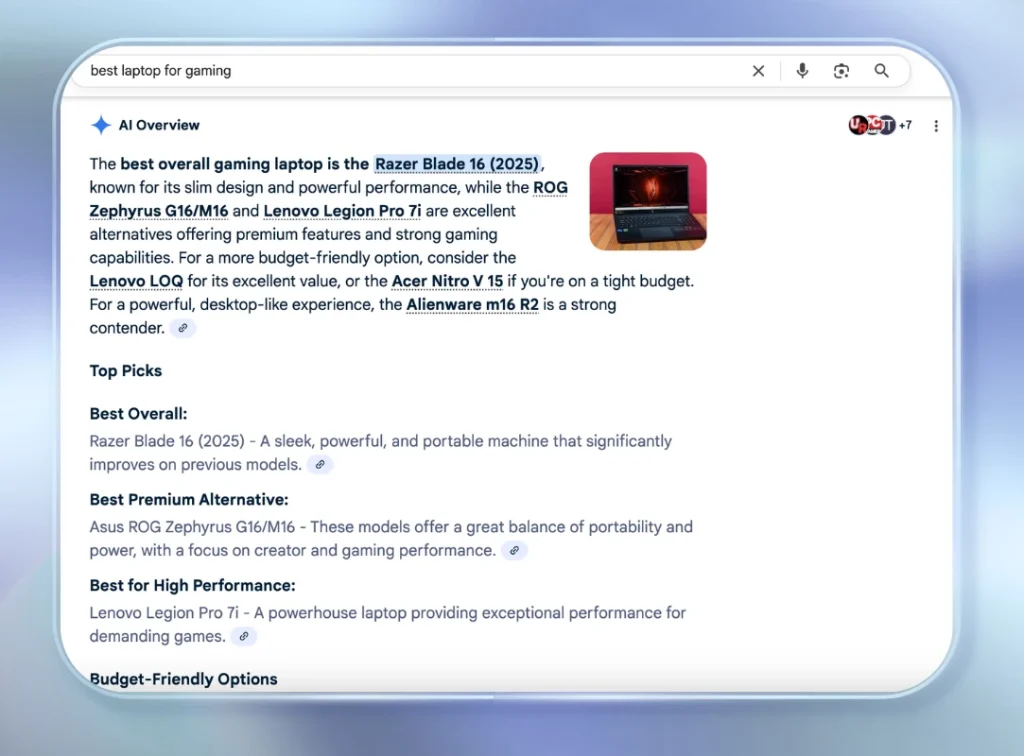Open search by image camera icon

(842, 71)
